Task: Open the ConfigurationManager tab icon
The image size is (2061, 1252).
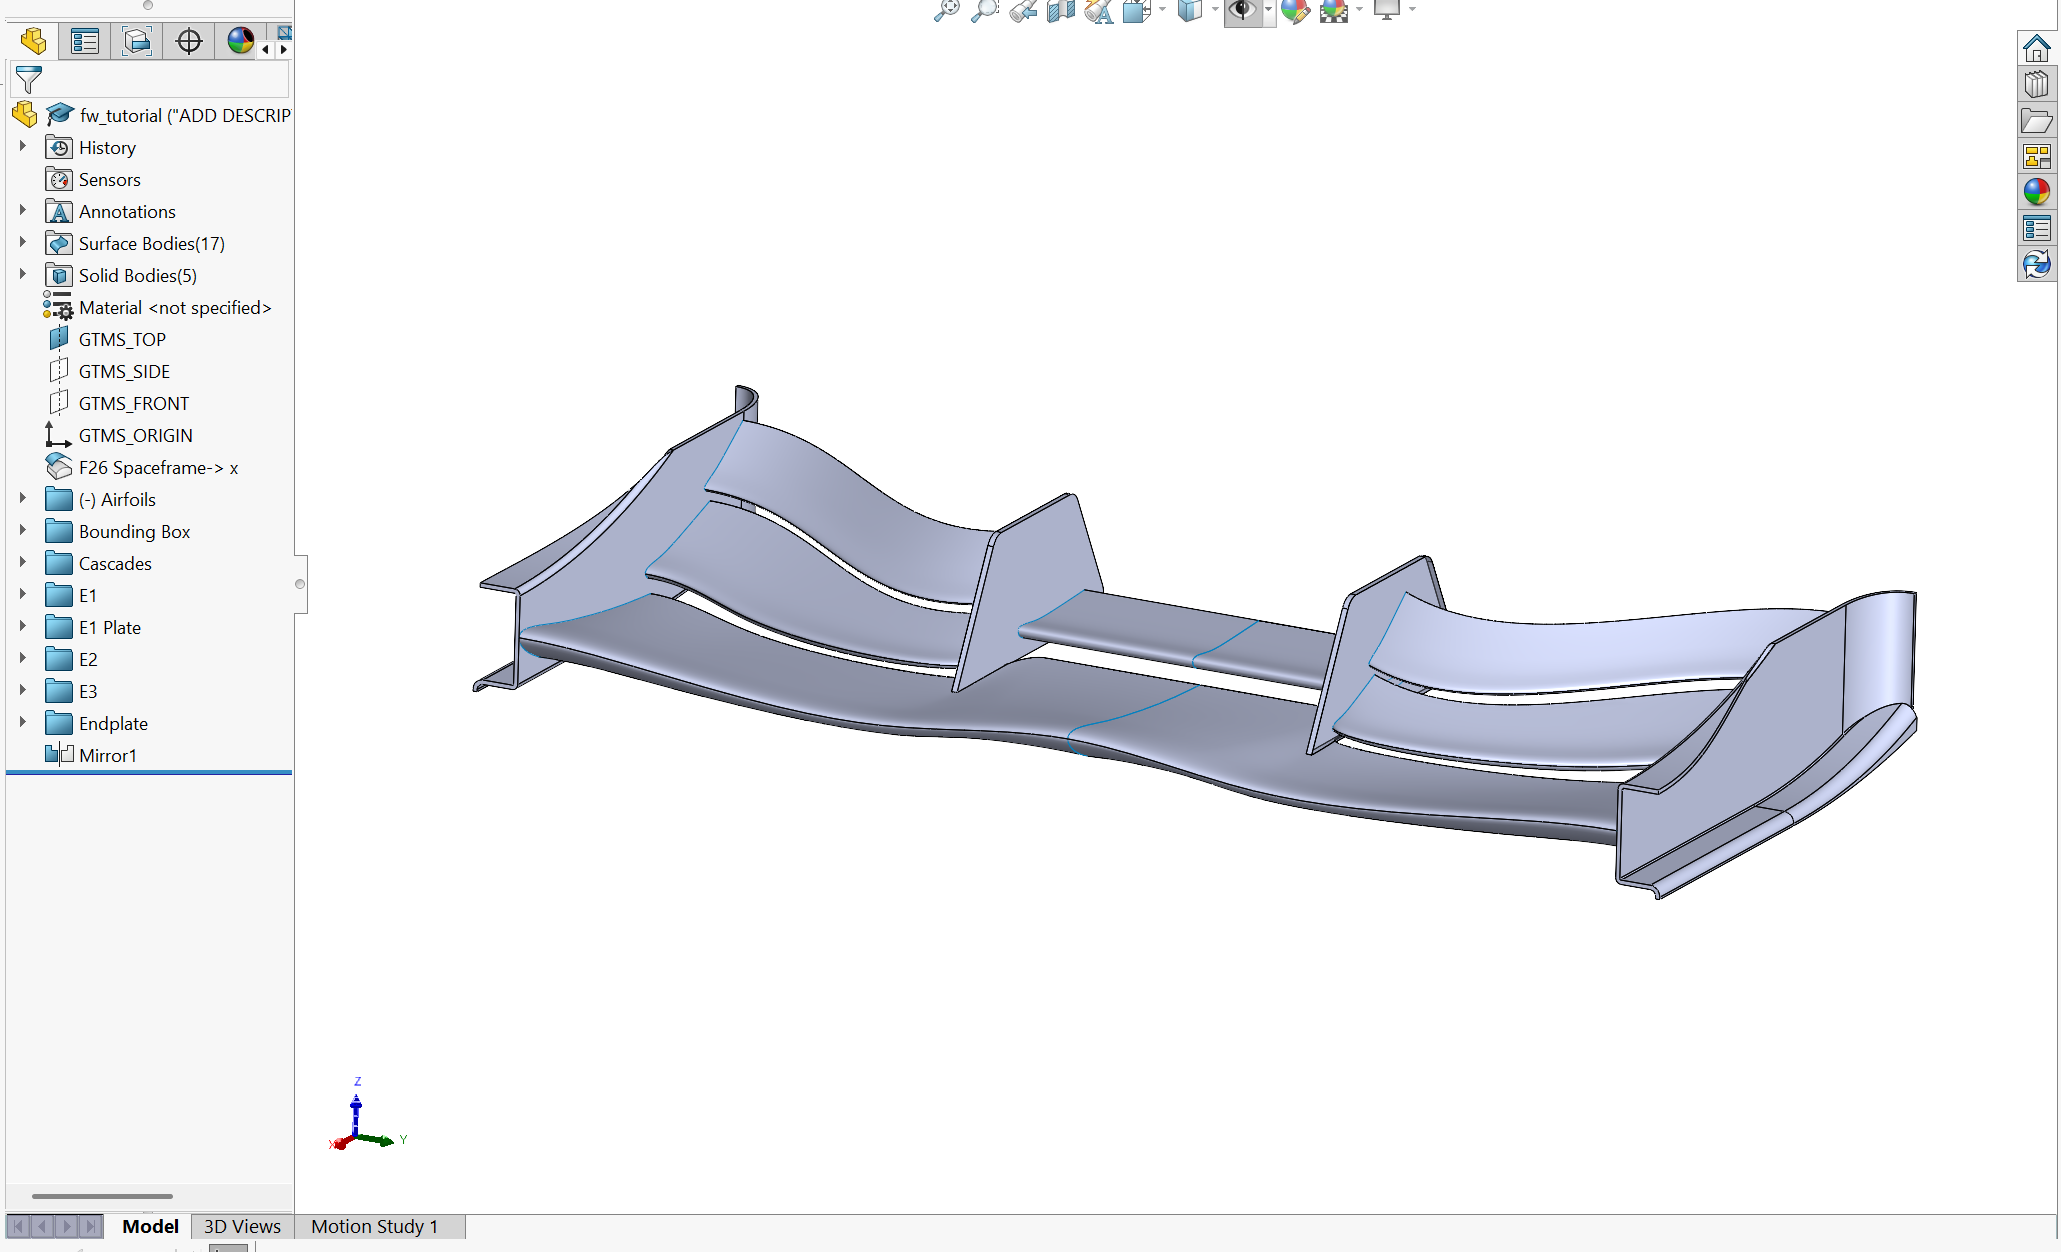Action: (x=136, y=41)
